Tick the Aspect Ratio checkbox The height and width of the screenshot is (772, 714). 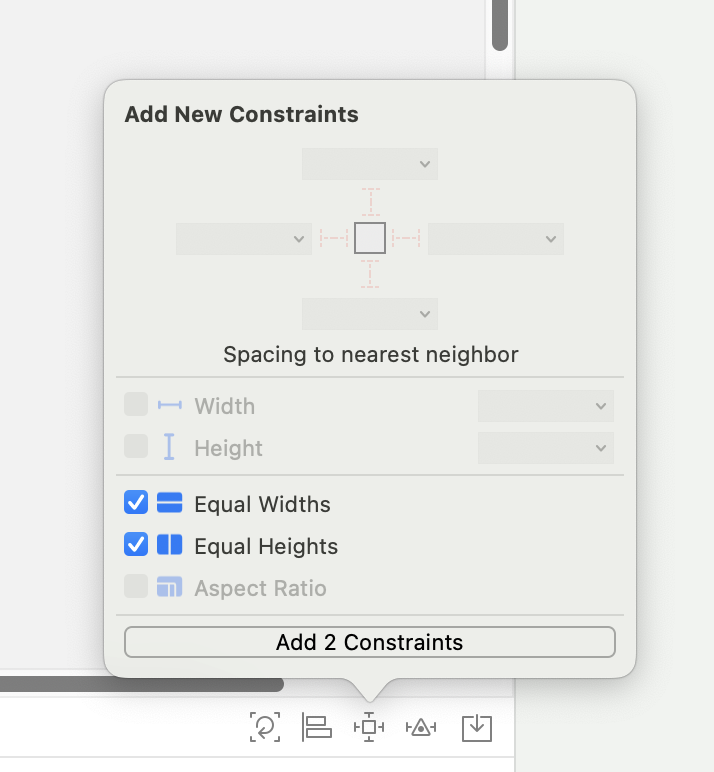[x=136, y=586]
